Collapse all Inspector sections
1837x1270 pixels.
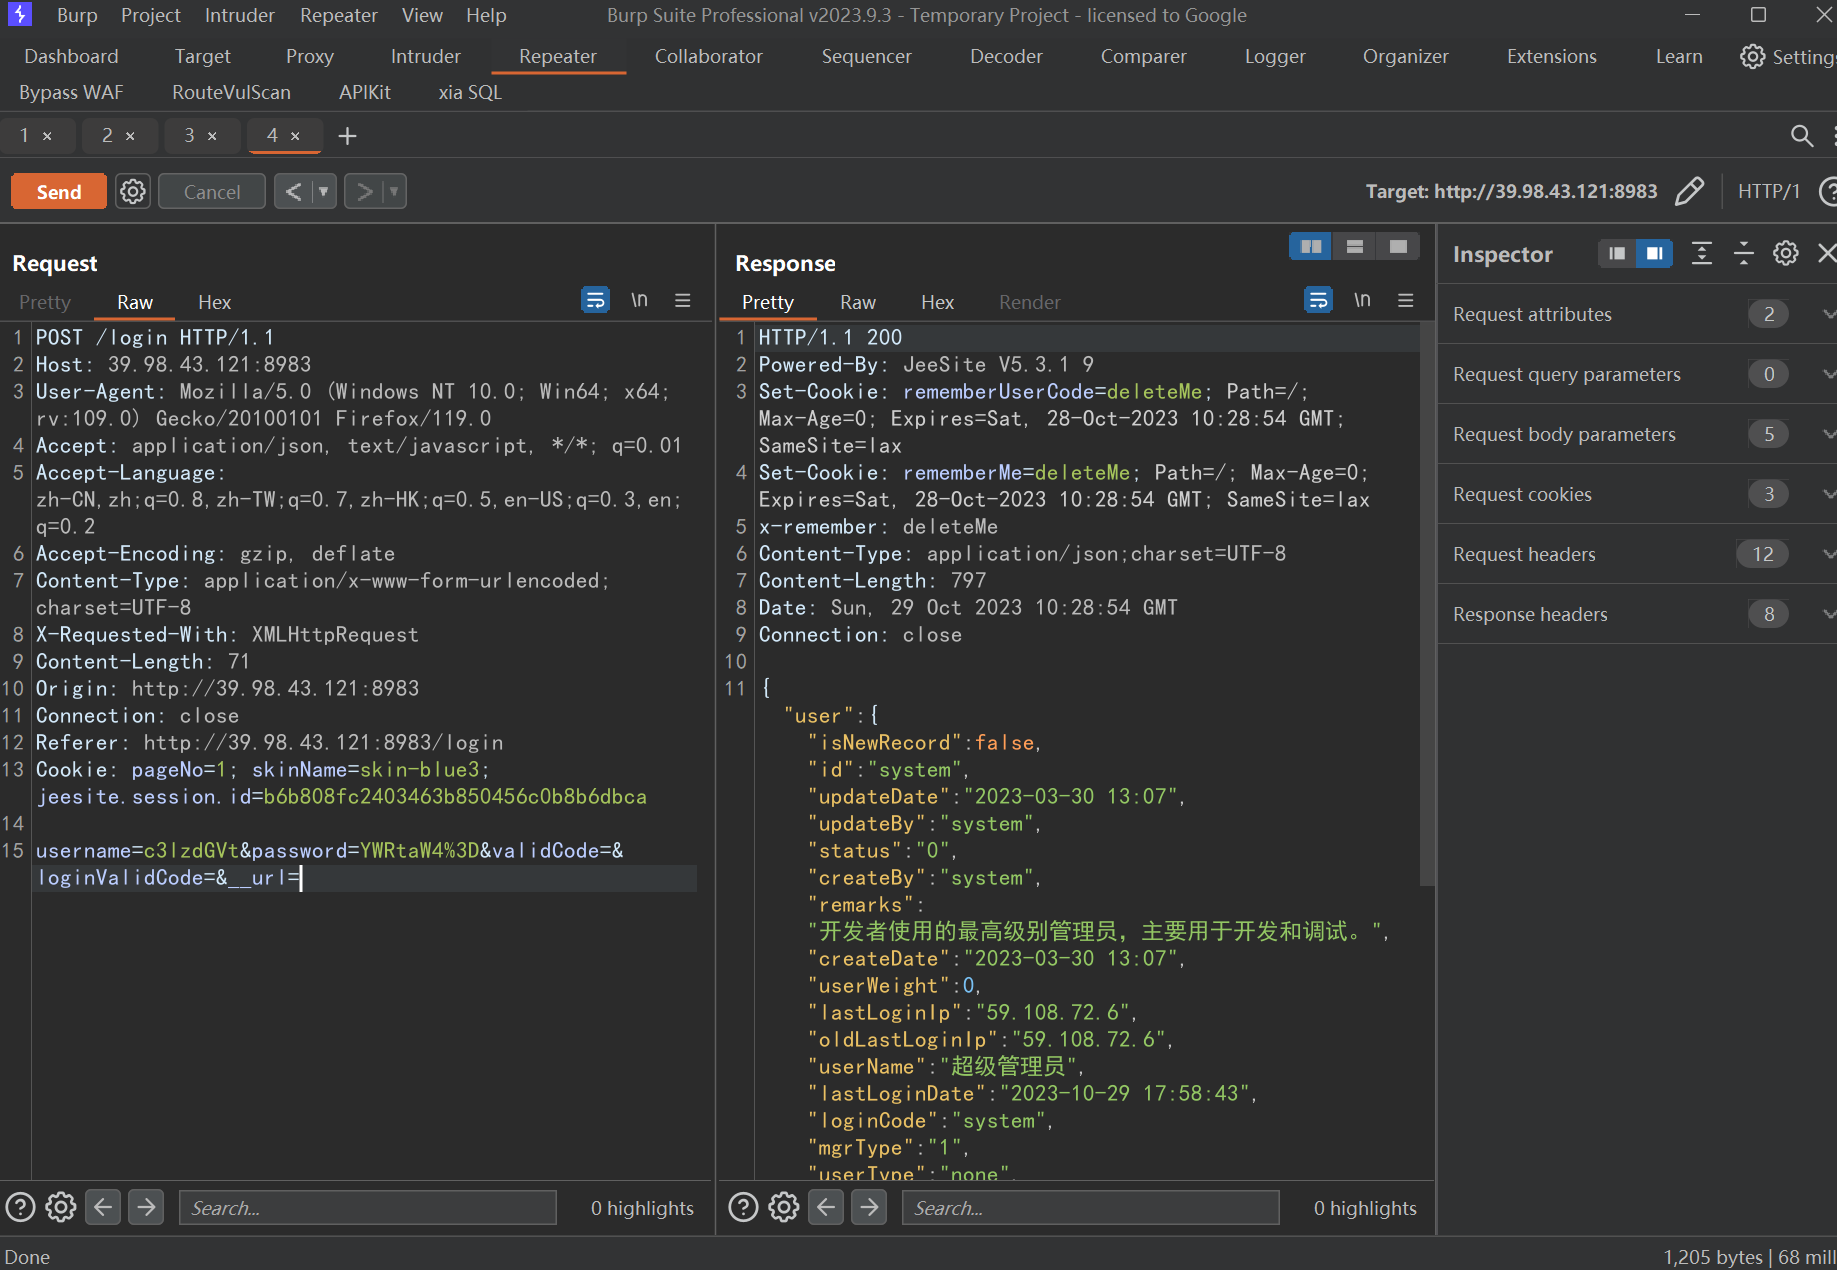1743,253
